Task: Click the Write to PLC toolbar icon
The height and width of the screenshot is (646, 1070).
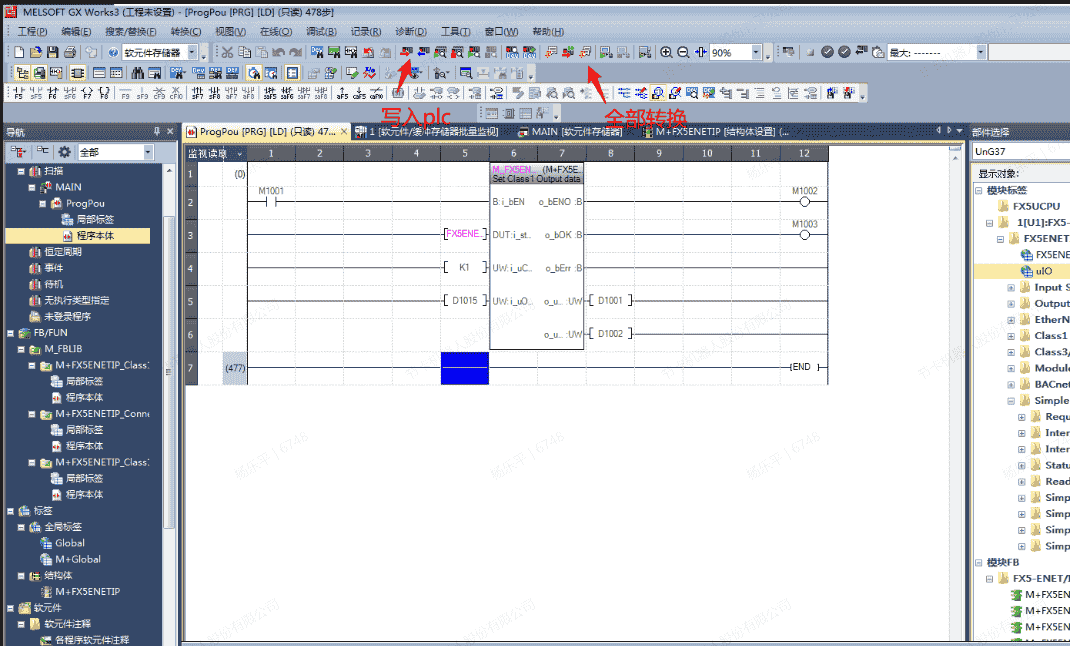Action: point(407,52)
